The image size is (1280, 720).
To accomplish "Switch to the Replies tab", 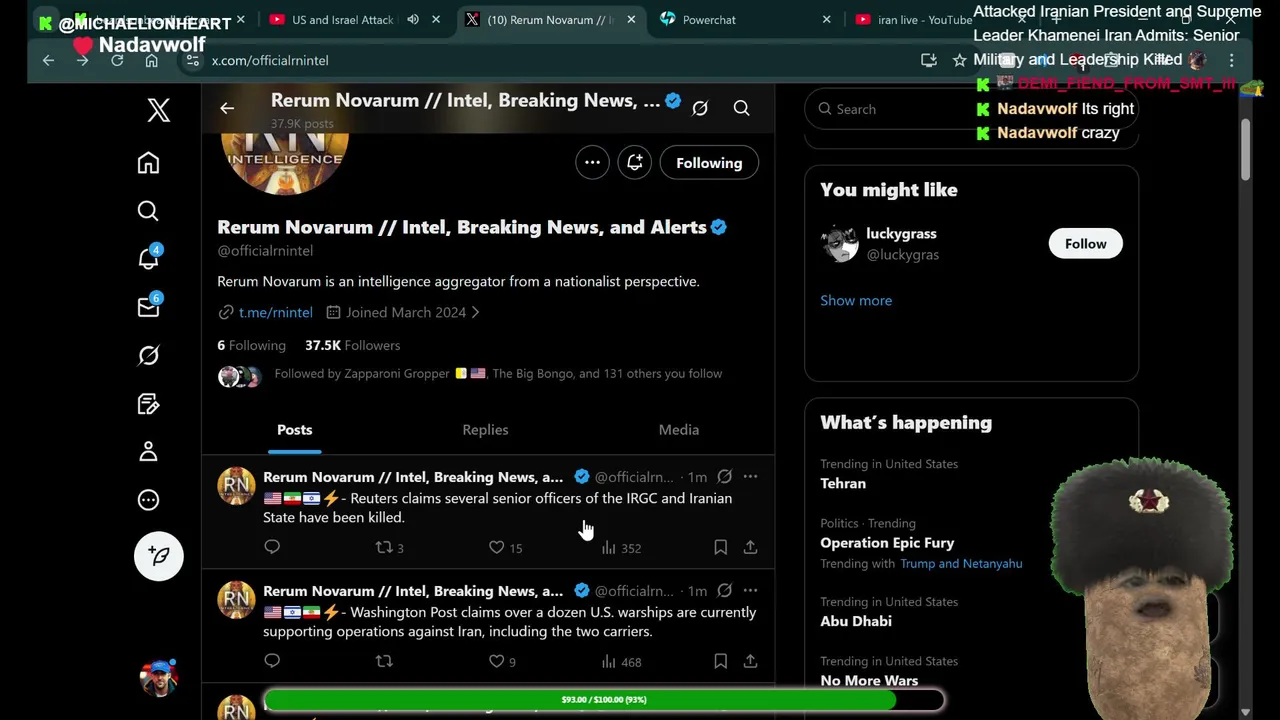I will [485, 430].
